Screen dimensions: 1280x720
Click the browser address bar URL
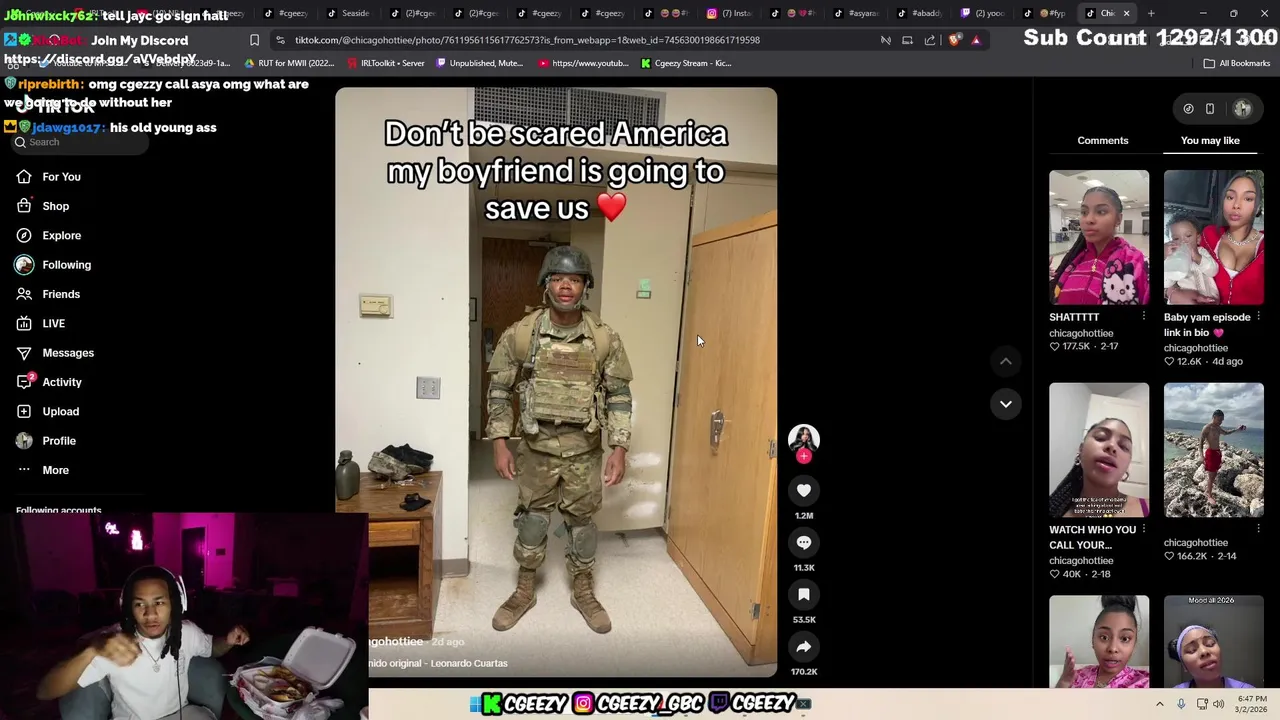(x=527, y=40)
